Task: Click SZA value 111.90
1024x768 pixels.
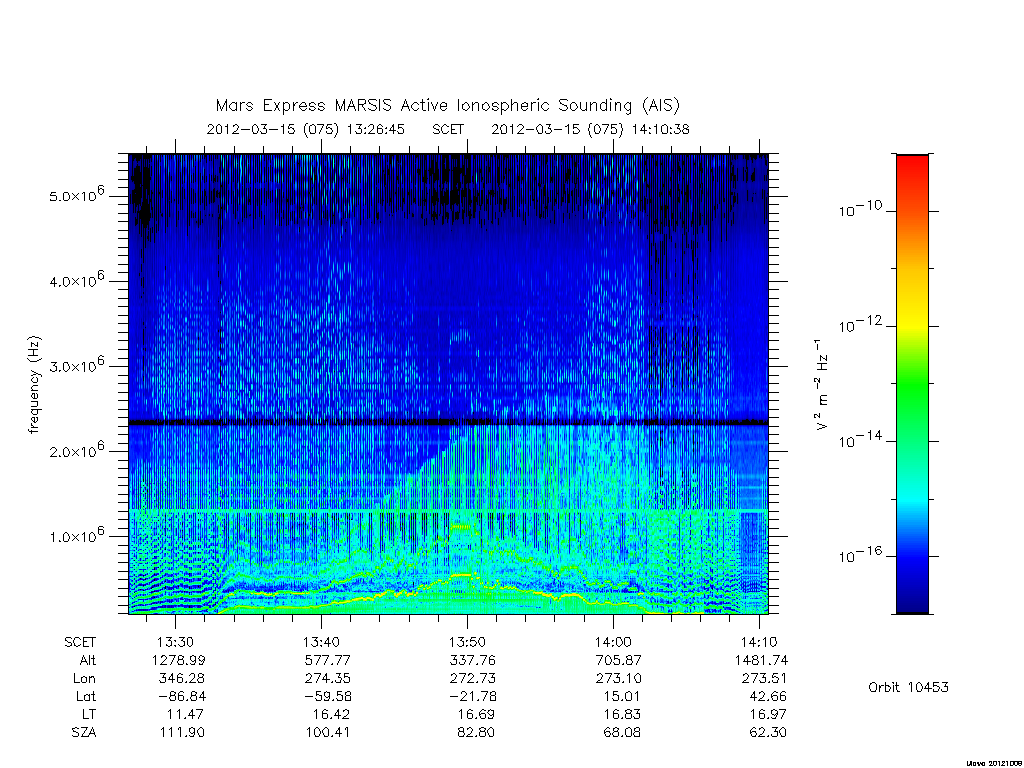Action: tap(182, 732)
